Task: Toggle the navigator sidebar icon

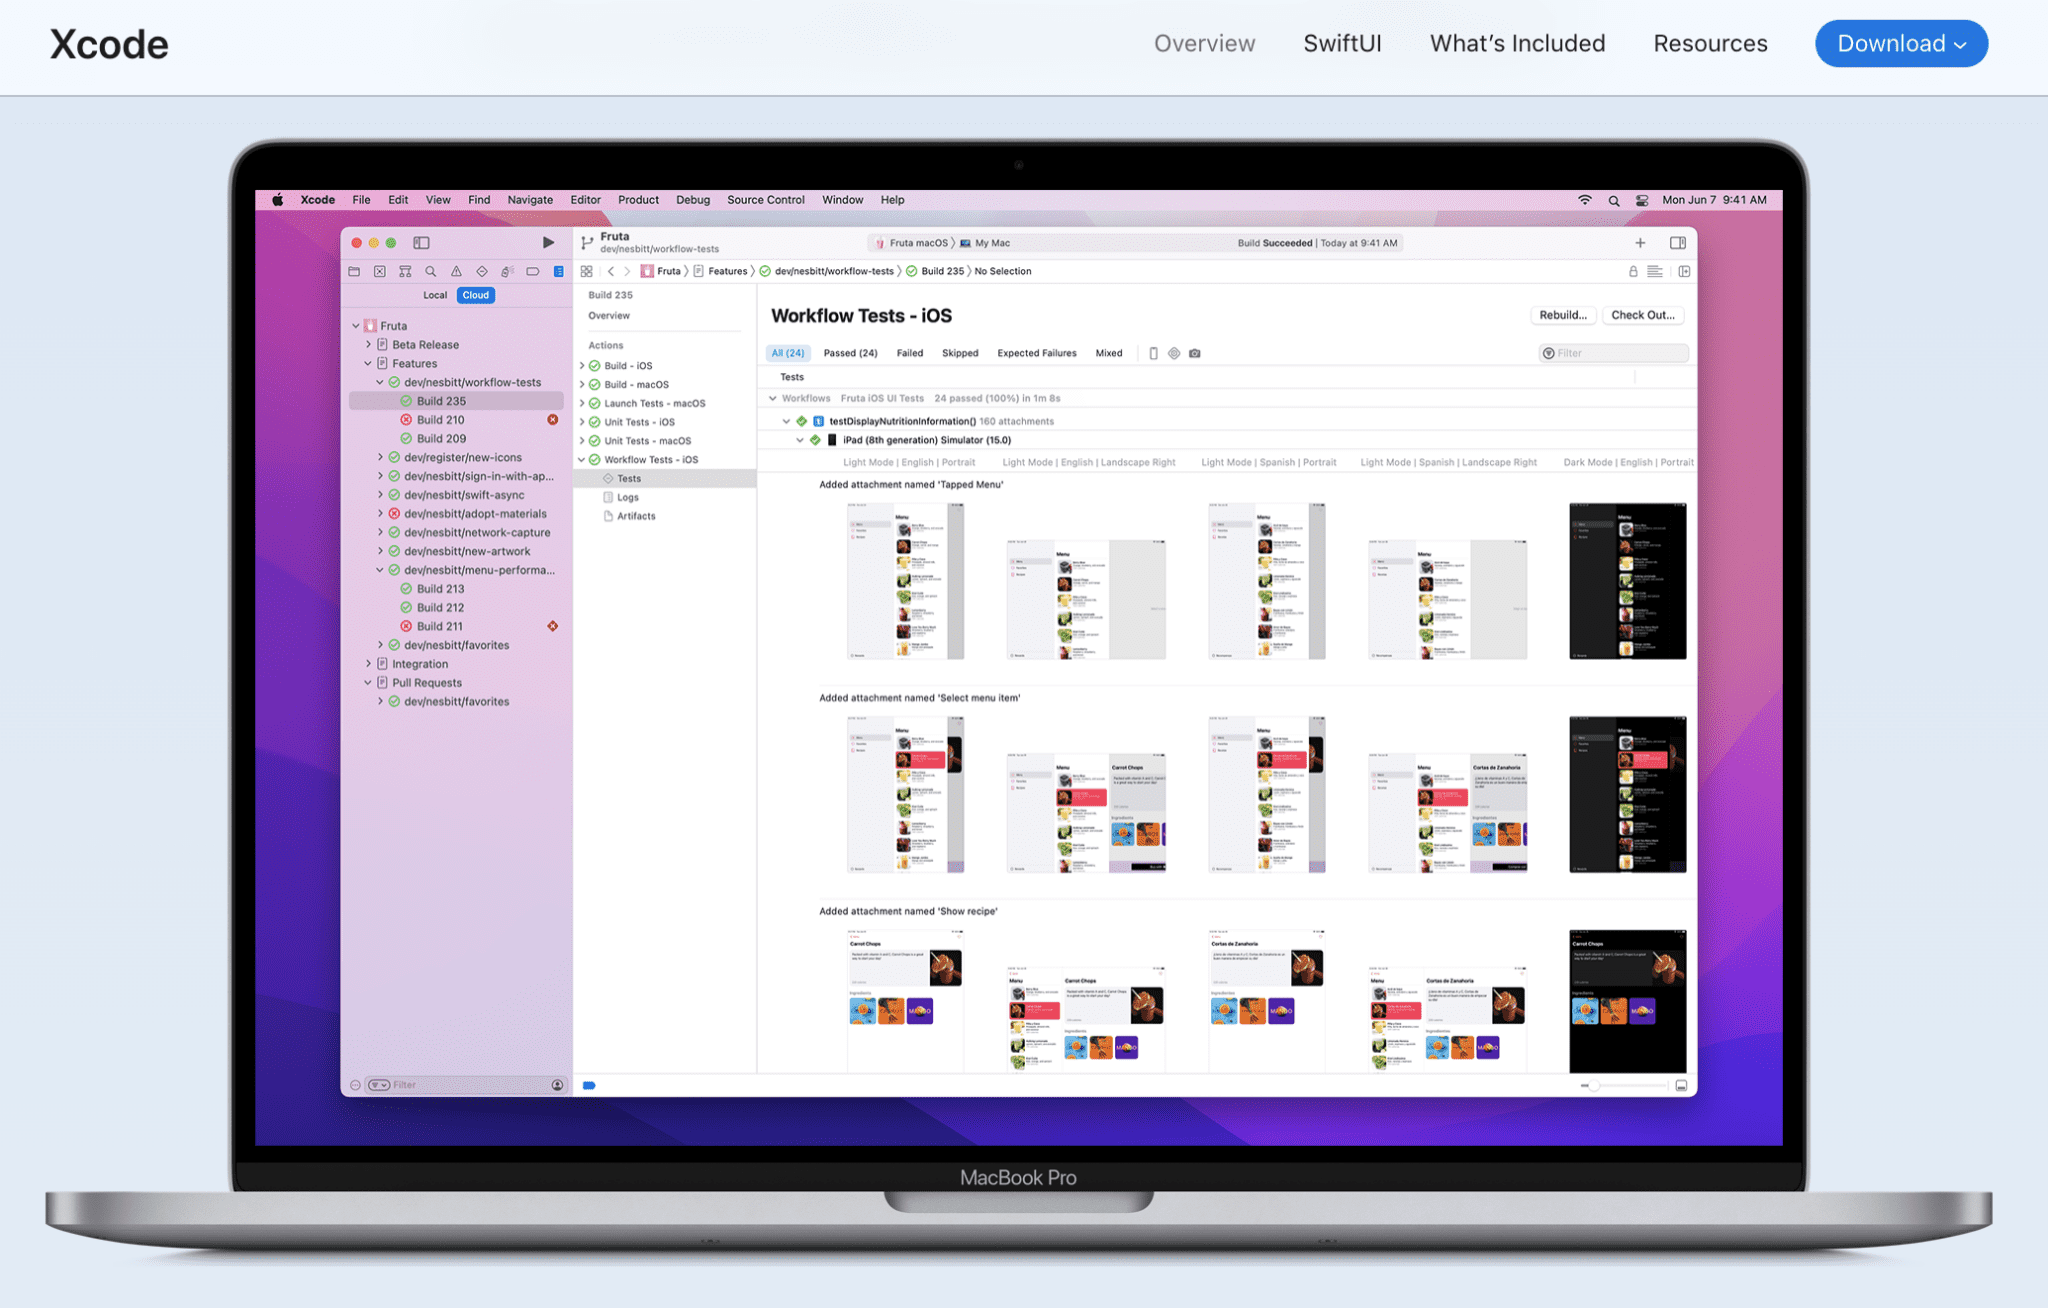Action: 421,242
